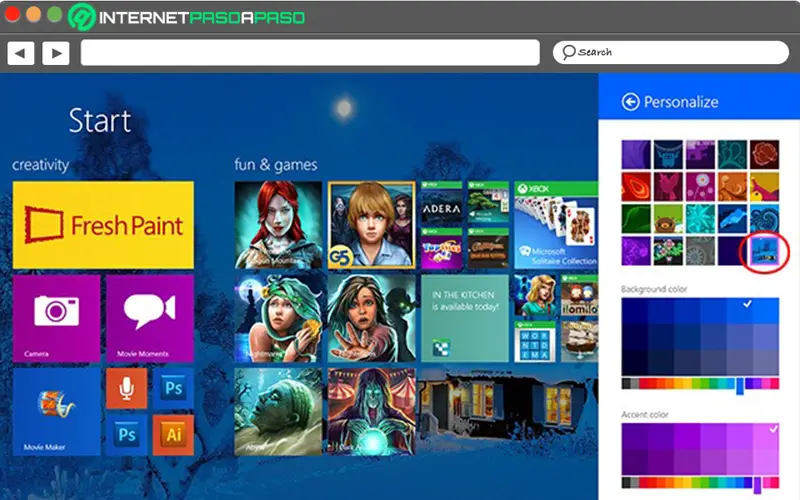The width and height of the screenshot is (800, 500).
Task: Open the Jewel Star colorful game tile
Action: coord(442,248)
